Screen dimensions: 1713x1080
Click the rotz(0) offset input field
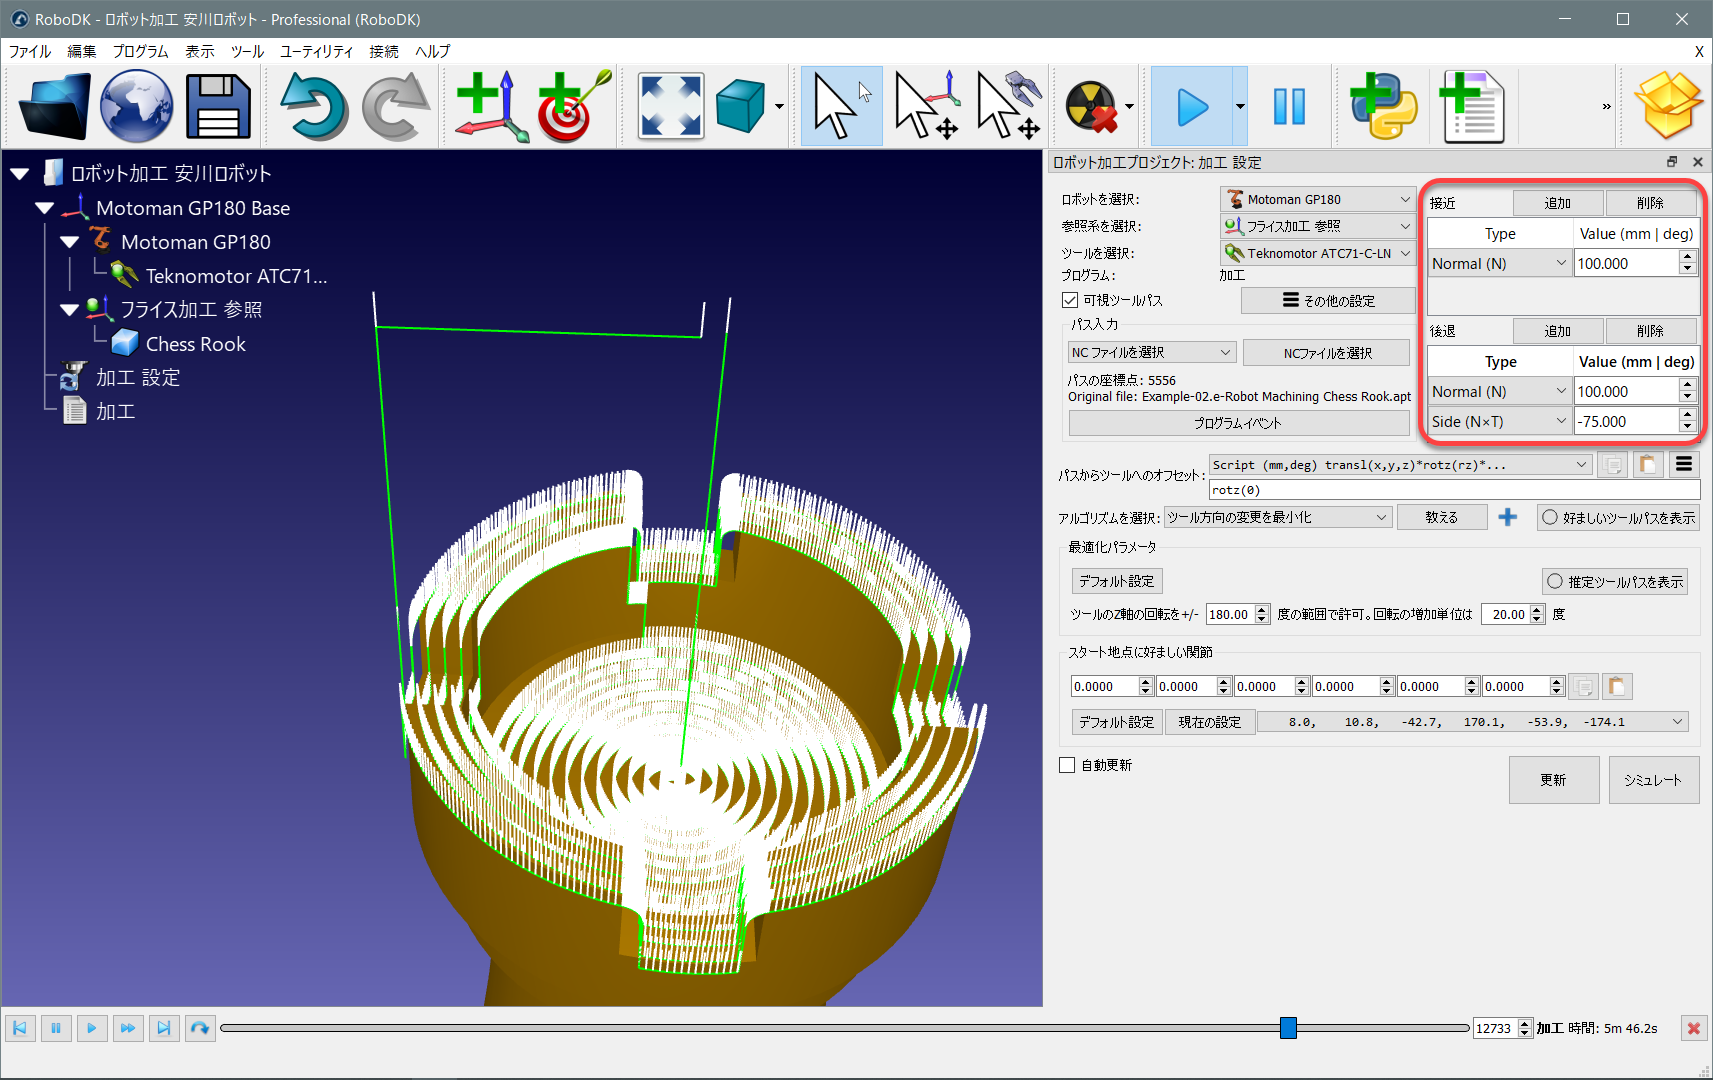coord(1455,489)
